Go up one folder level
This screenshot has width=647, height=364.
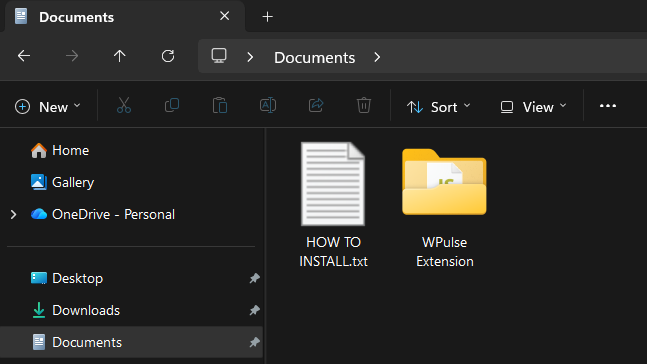click(x=120, y=56)
